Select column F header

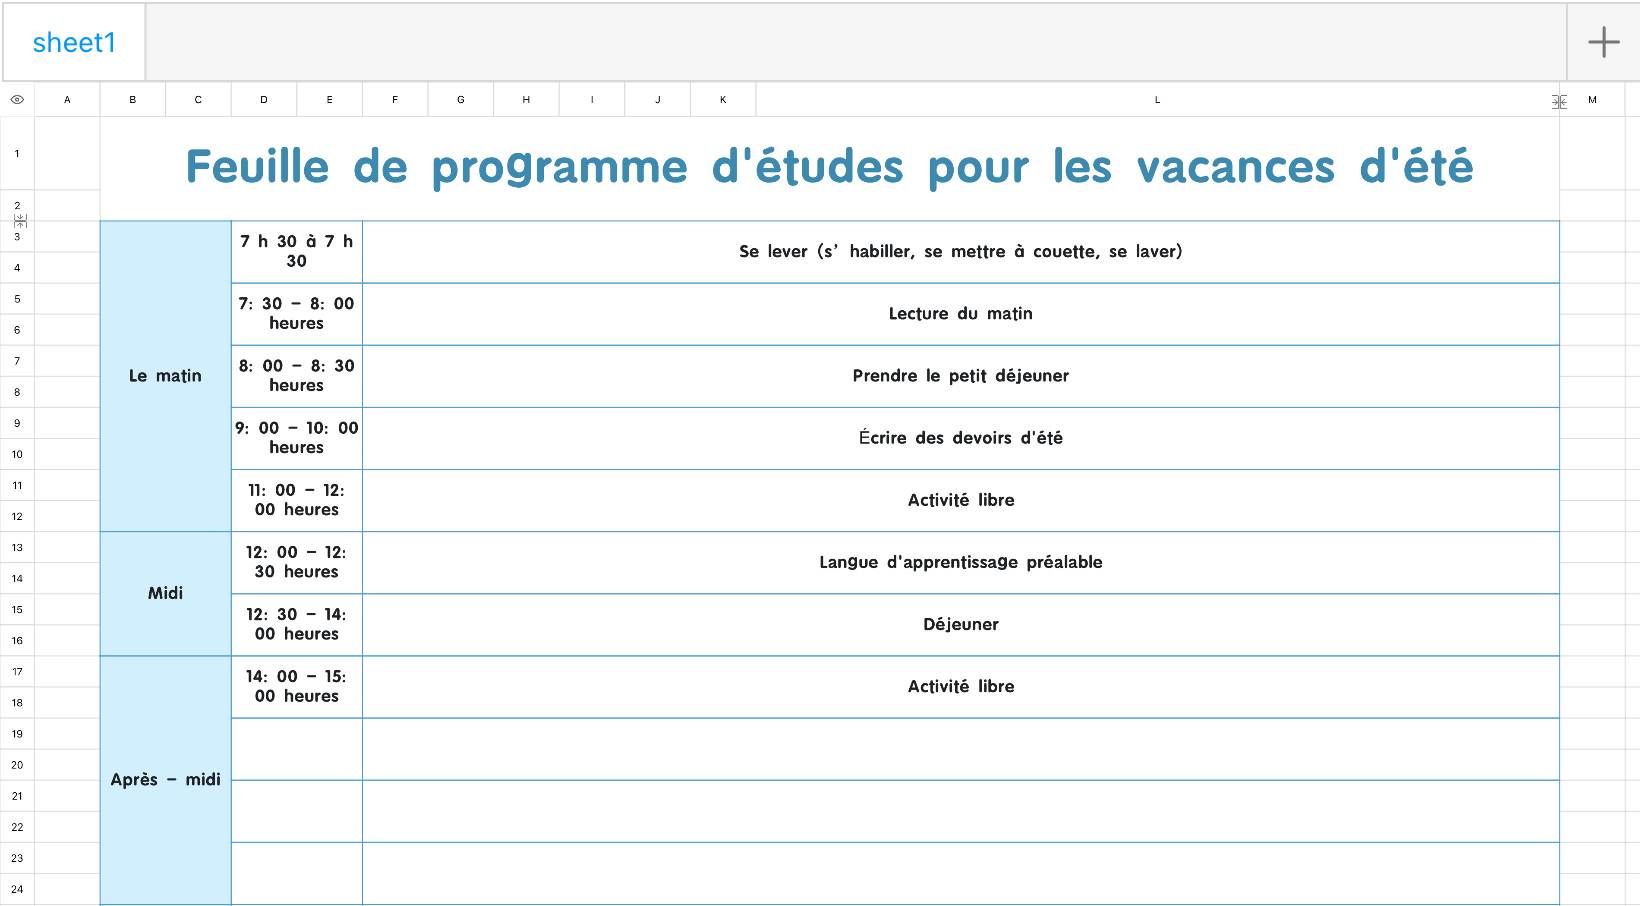(x=395, y=100)
